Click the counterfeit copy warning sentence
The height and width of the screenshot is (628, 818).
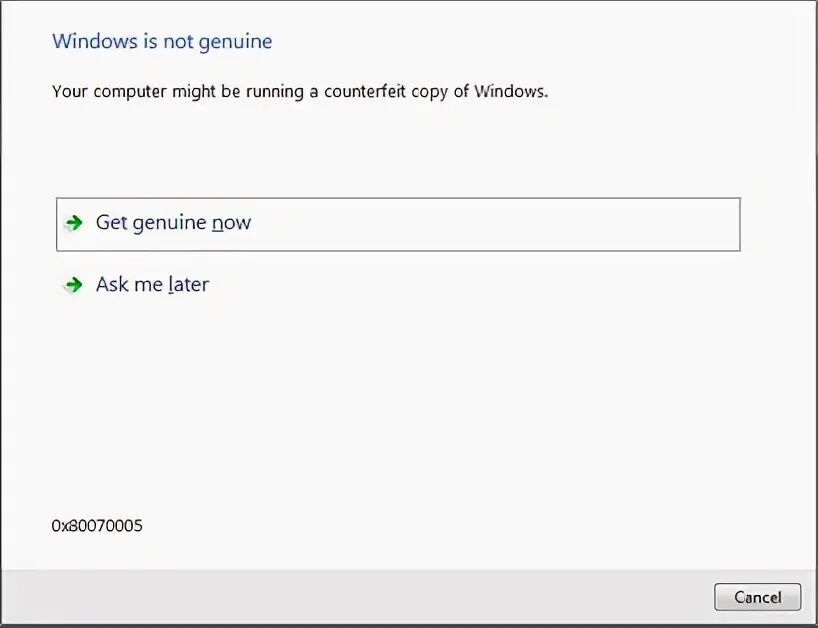click(x=300, y=92)
